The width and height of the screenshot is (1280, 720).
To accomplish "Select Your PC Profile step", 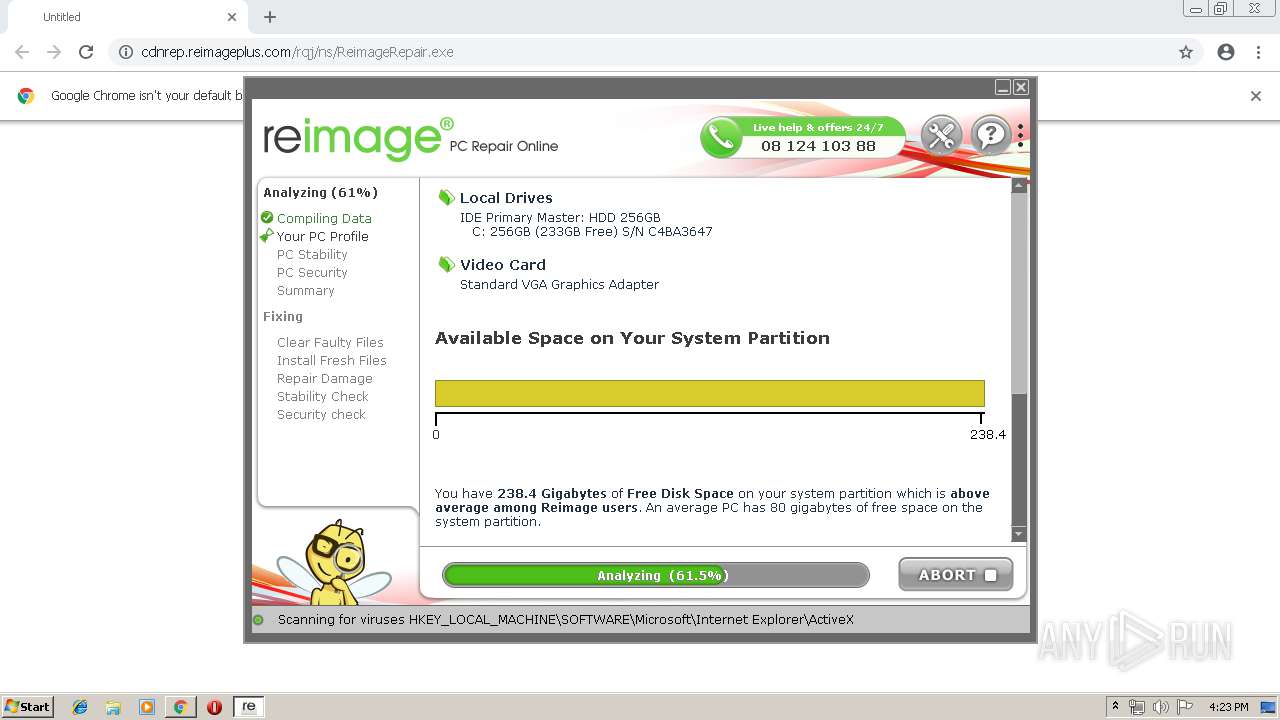I will tap(322, 236).
